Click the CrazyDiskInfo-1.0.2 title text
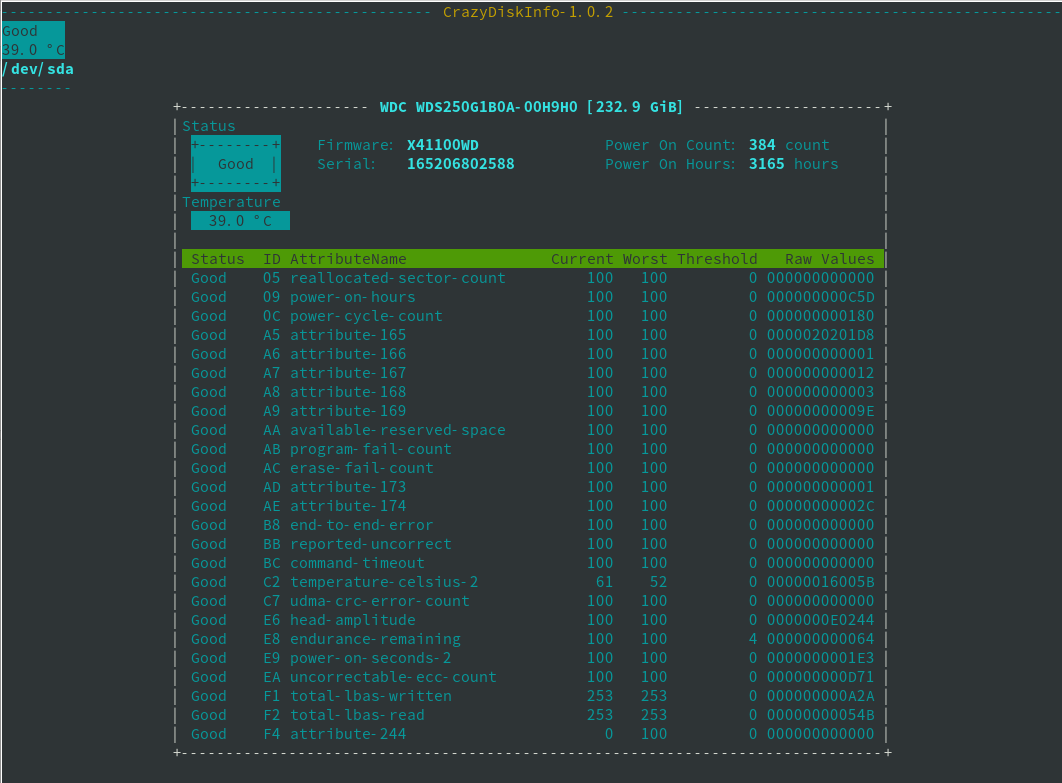 coord(528,12)
